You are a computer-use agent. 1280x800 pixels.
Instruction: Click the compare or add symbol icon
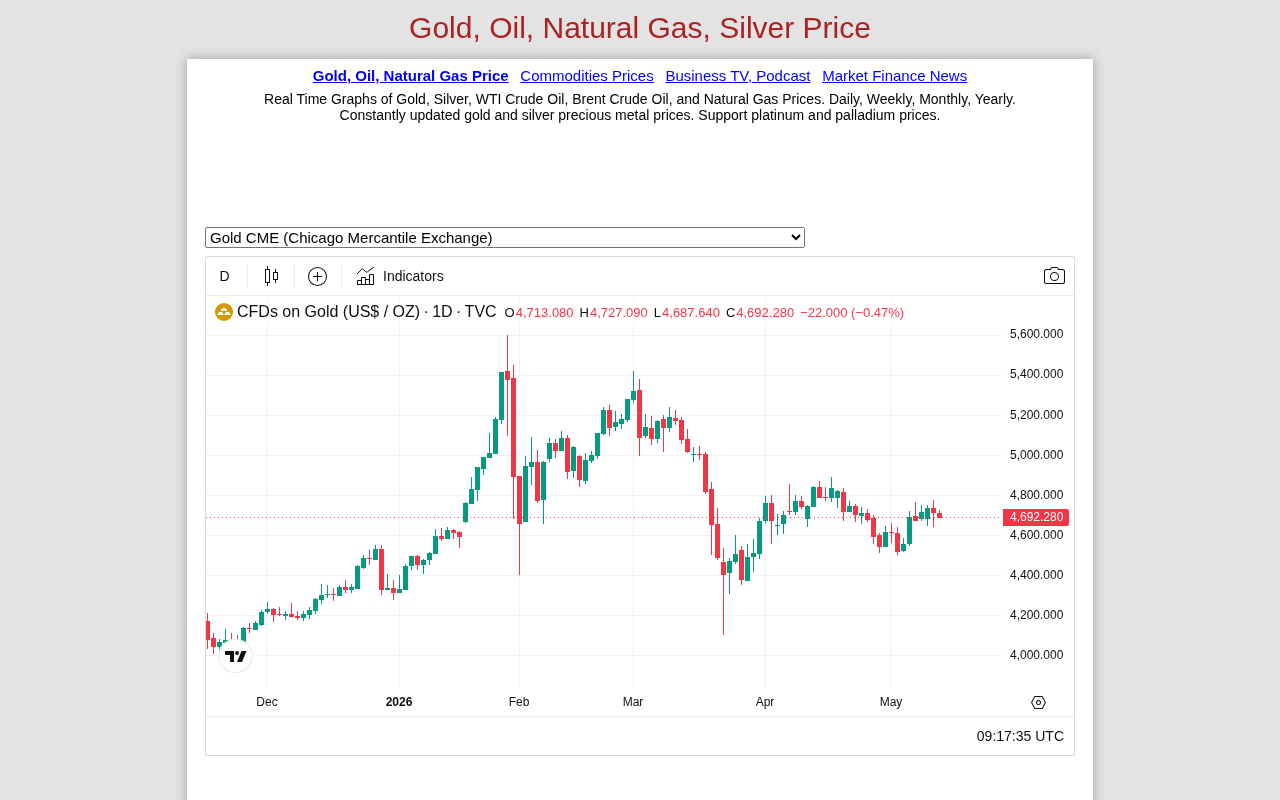tap(317, 276)
